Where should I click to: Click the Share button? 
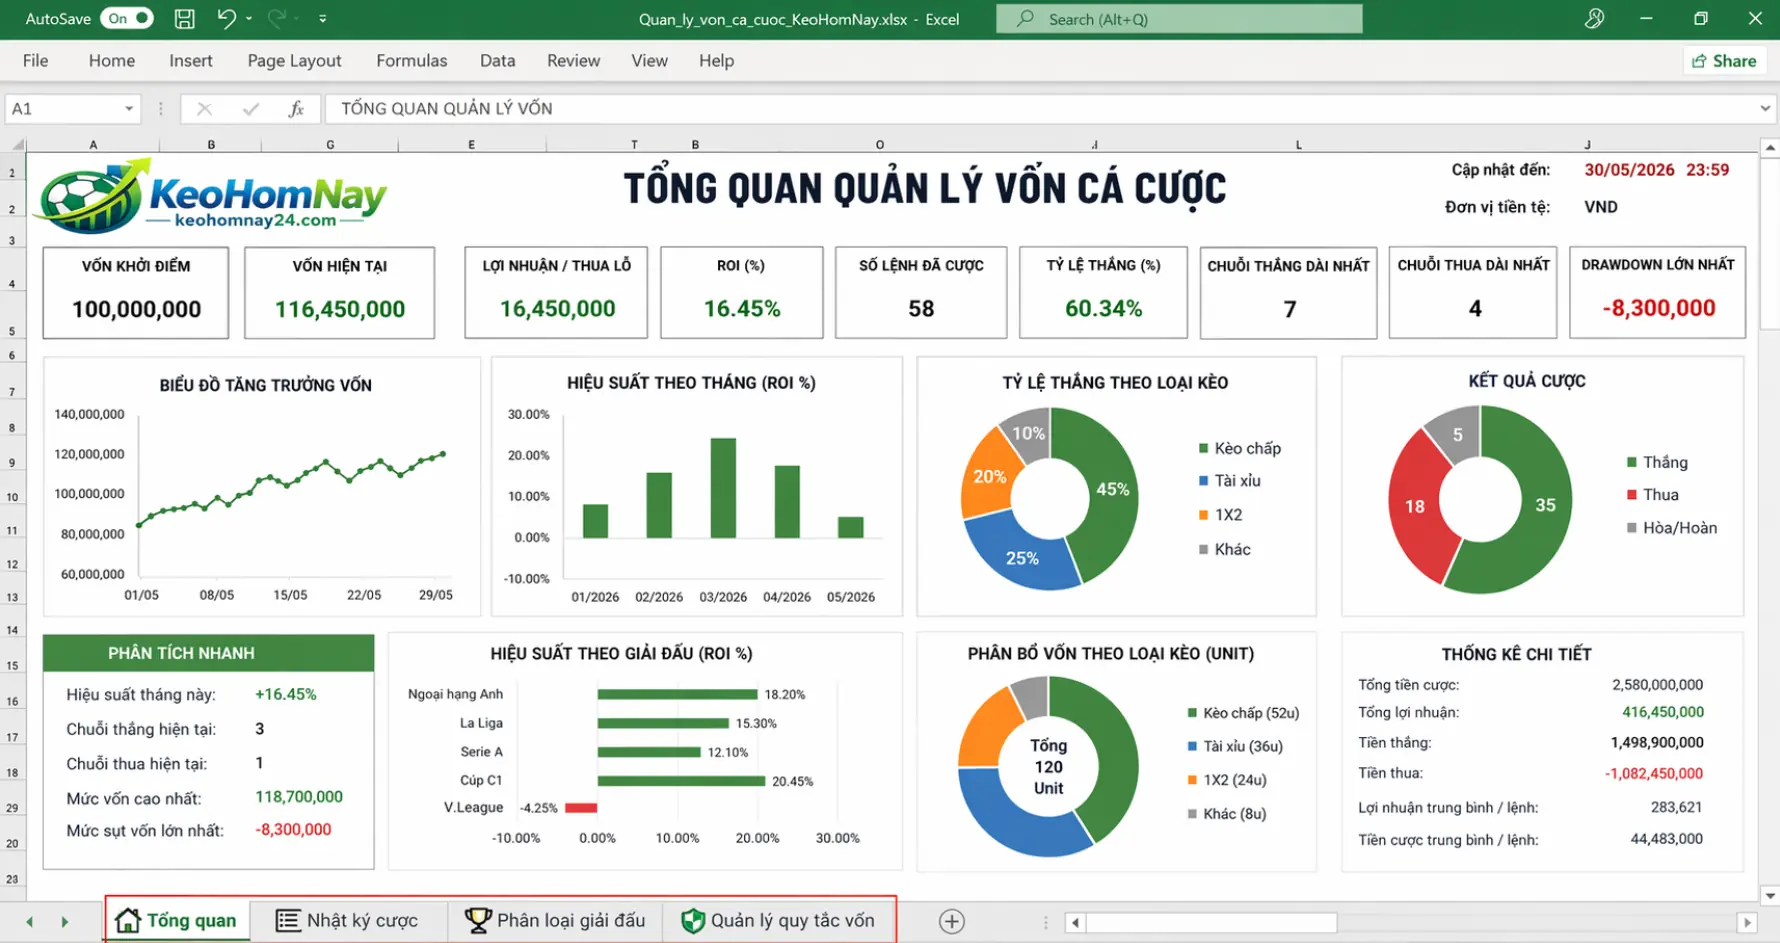tap(1724, 60)
